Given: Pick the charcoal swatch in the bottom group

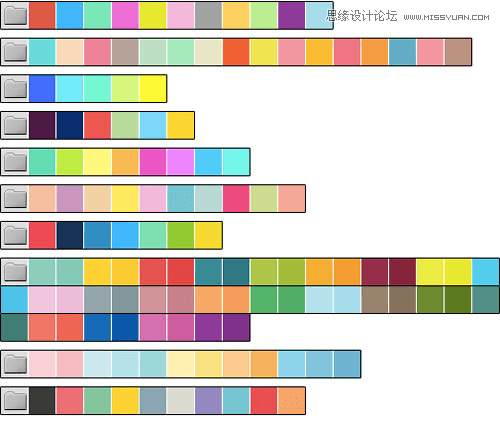Looking at the screenshot, I should (42, 401).
